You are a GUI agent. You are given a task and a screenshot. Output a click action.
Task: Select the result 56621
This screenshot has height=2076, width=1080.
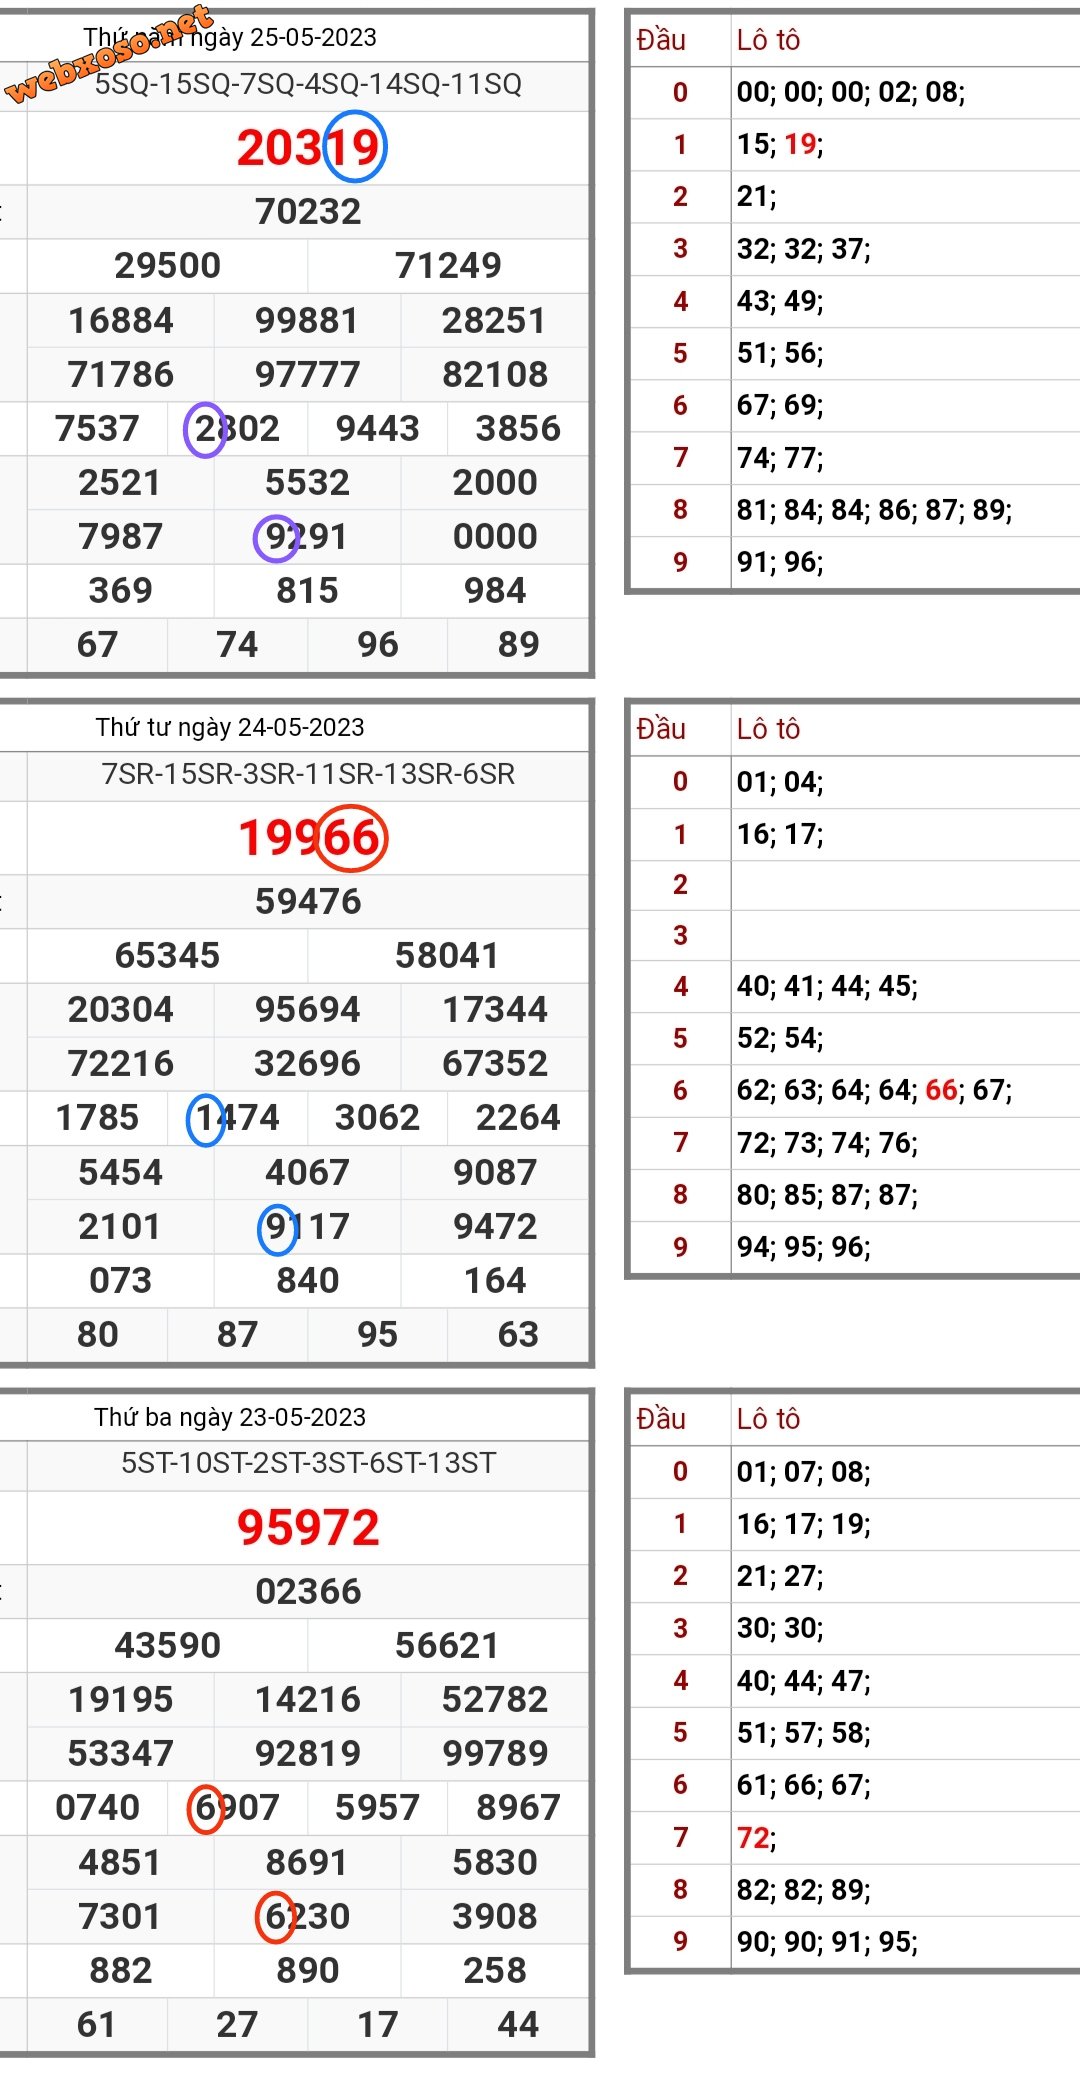(x=447, y=1645)
